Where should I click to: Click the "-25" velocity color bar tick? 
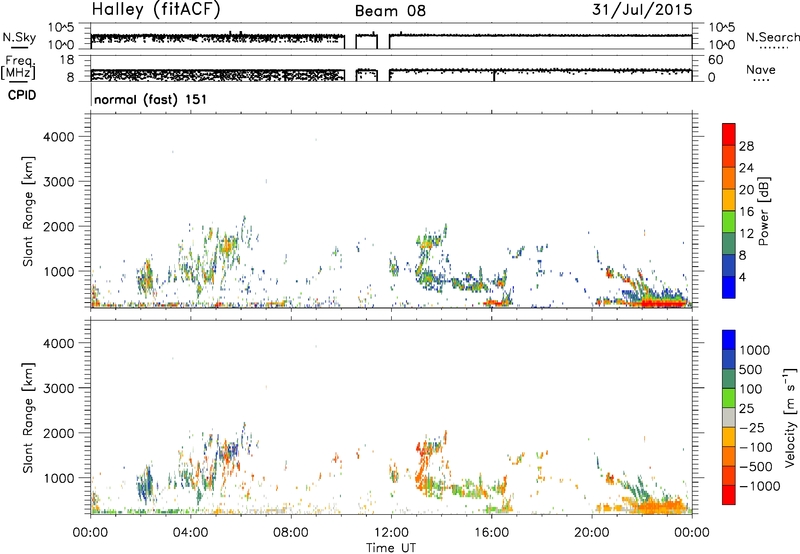coord(751,427)
